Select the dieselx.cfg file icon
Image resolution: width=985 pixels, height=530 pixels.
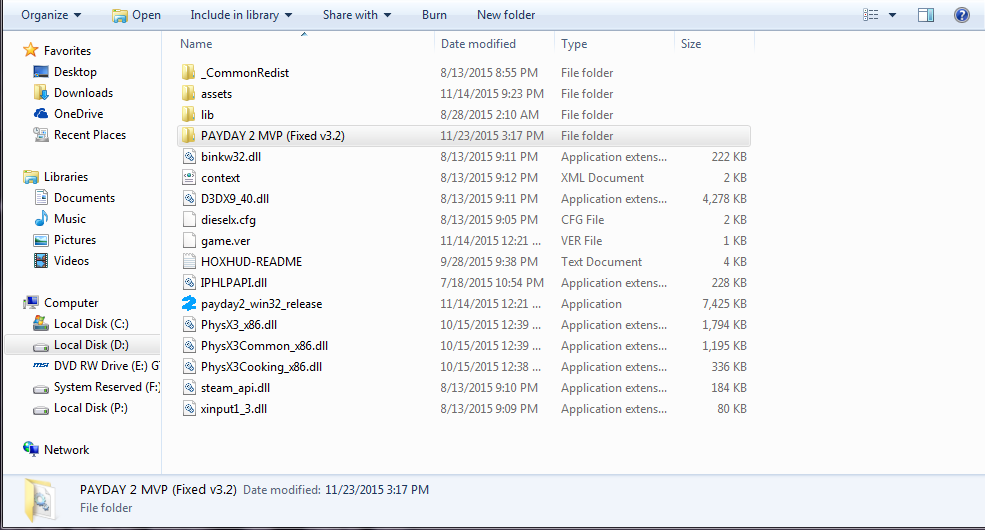[x=189, y=220]
